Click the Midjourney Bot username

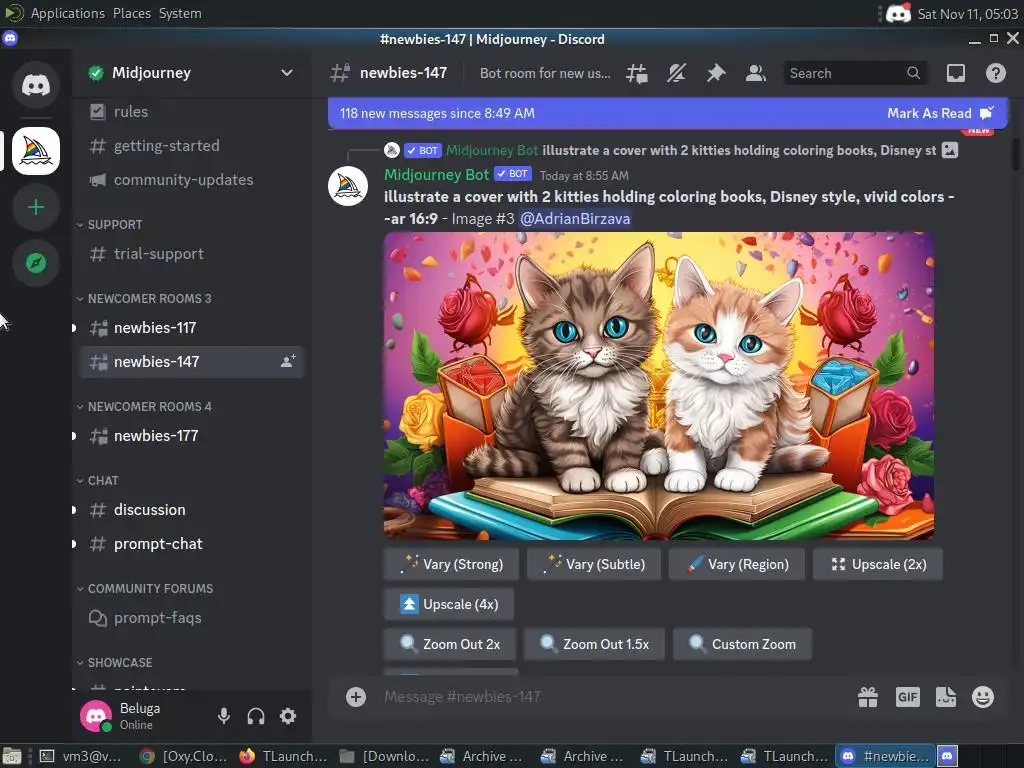pyautogui.click(x=436, y=174)
